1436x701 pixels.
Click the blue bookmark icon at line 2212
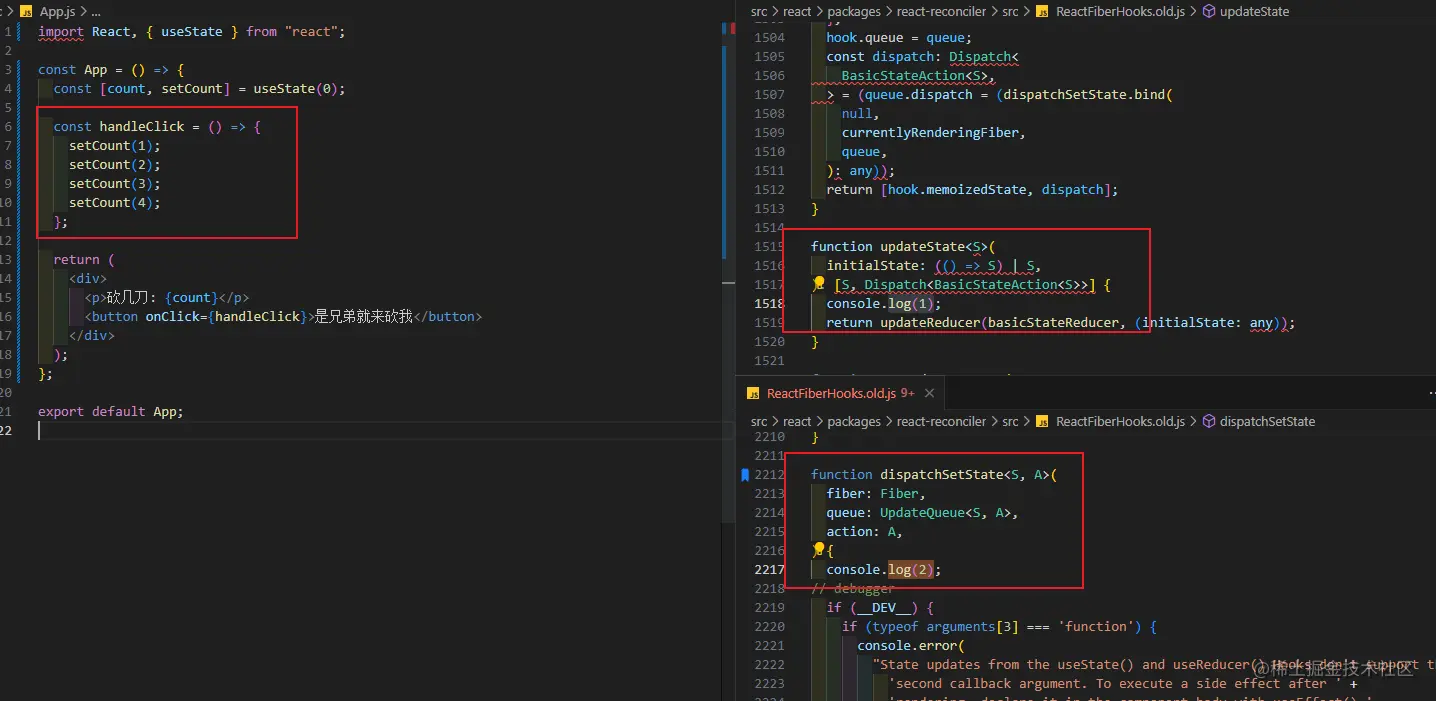click(x=744, y=475)
